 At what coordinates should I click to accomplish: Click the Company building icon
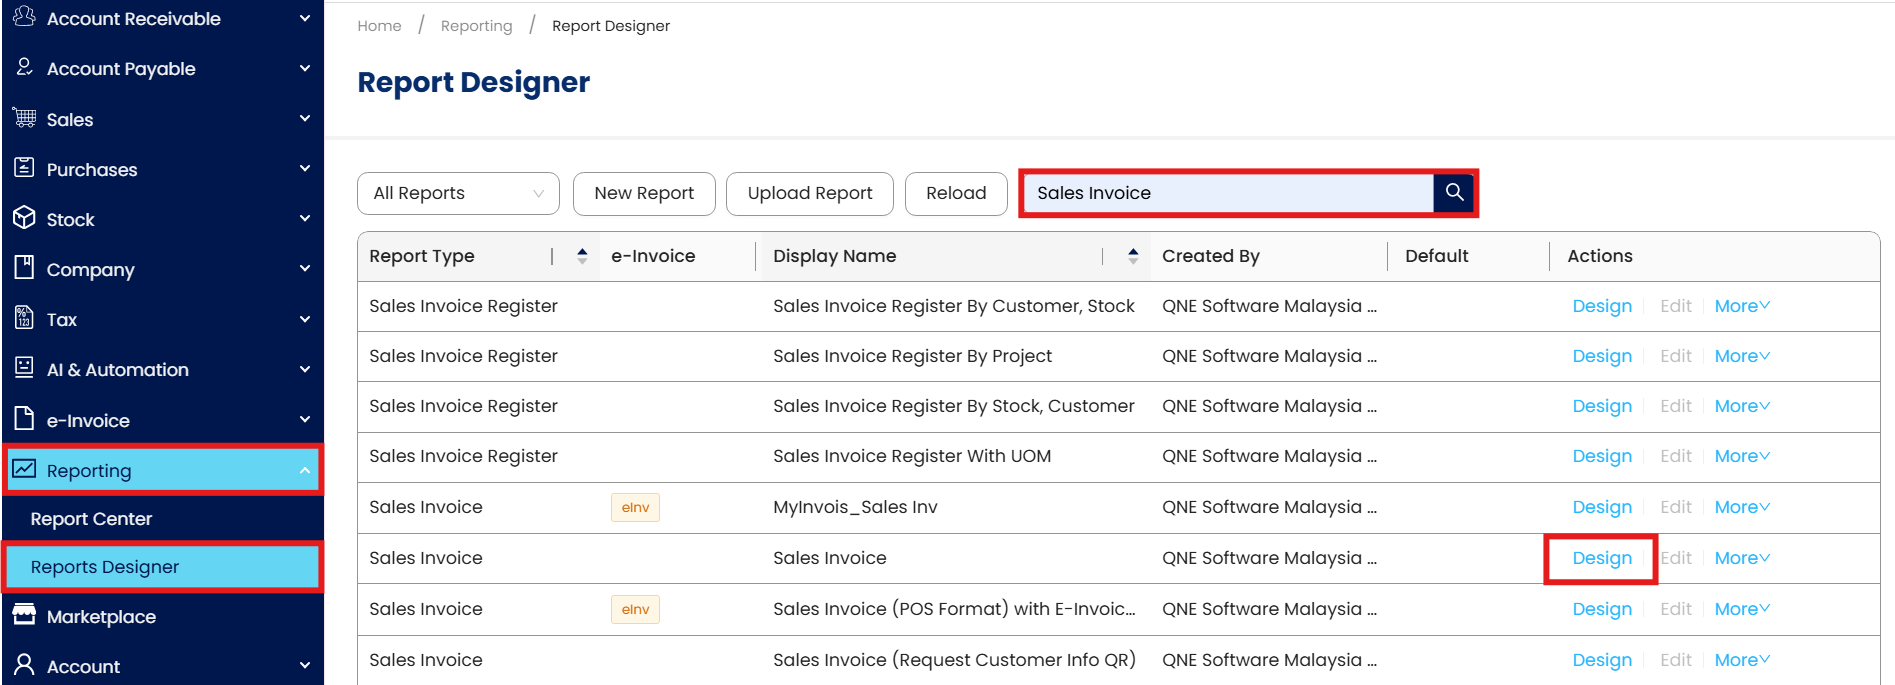pyautogui.click(x=25, y=268)
